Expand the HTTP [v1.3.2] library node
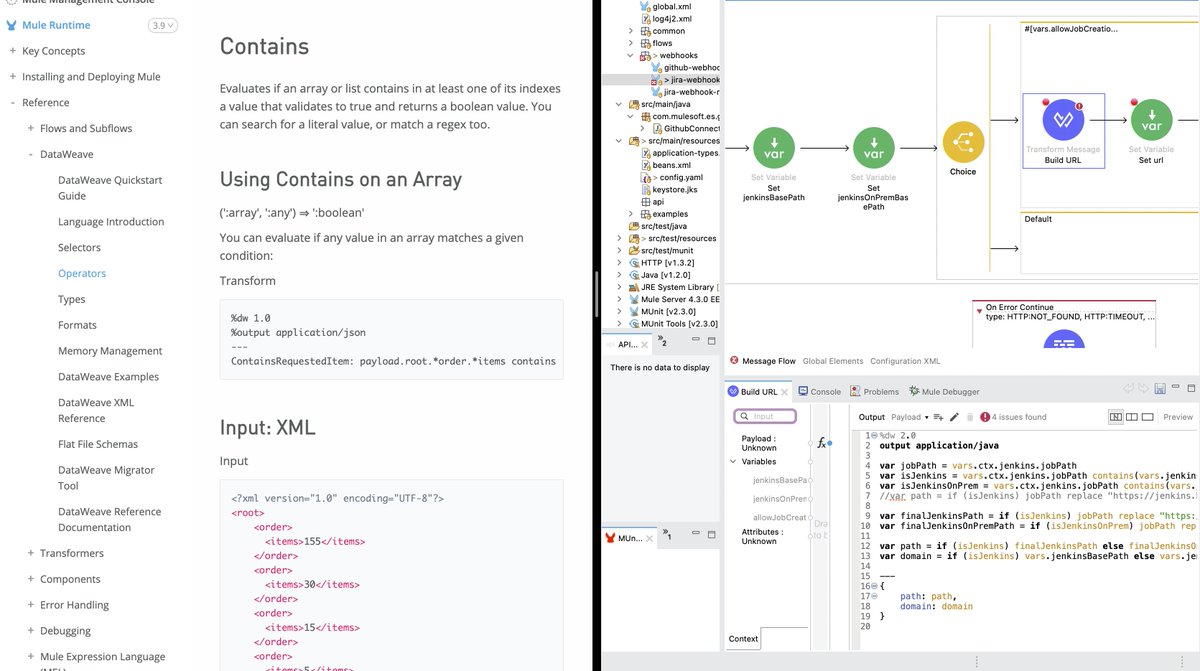 [x=620, y=263]
